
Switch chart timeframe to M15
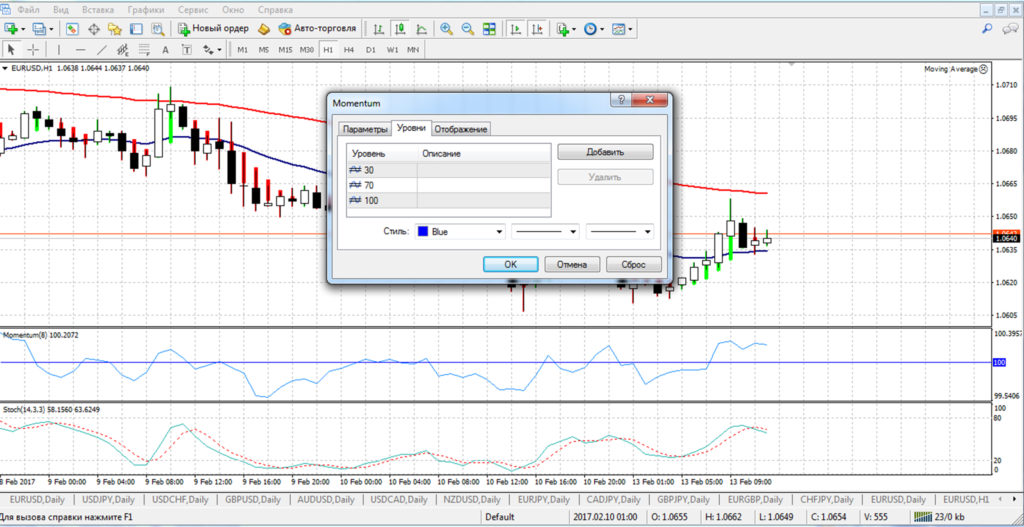[285, 49]
